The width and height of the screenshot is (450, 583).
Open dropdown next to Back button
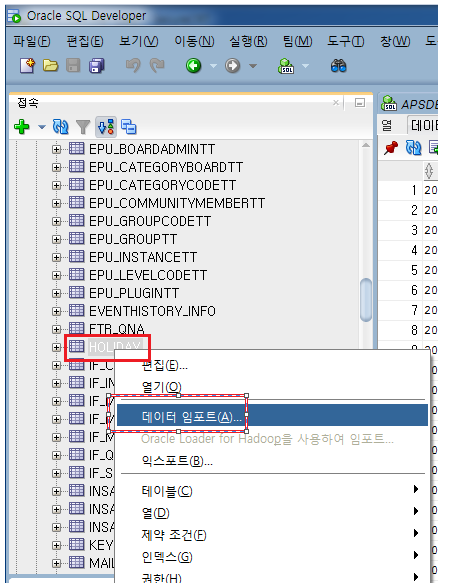[x=213, y=66]
